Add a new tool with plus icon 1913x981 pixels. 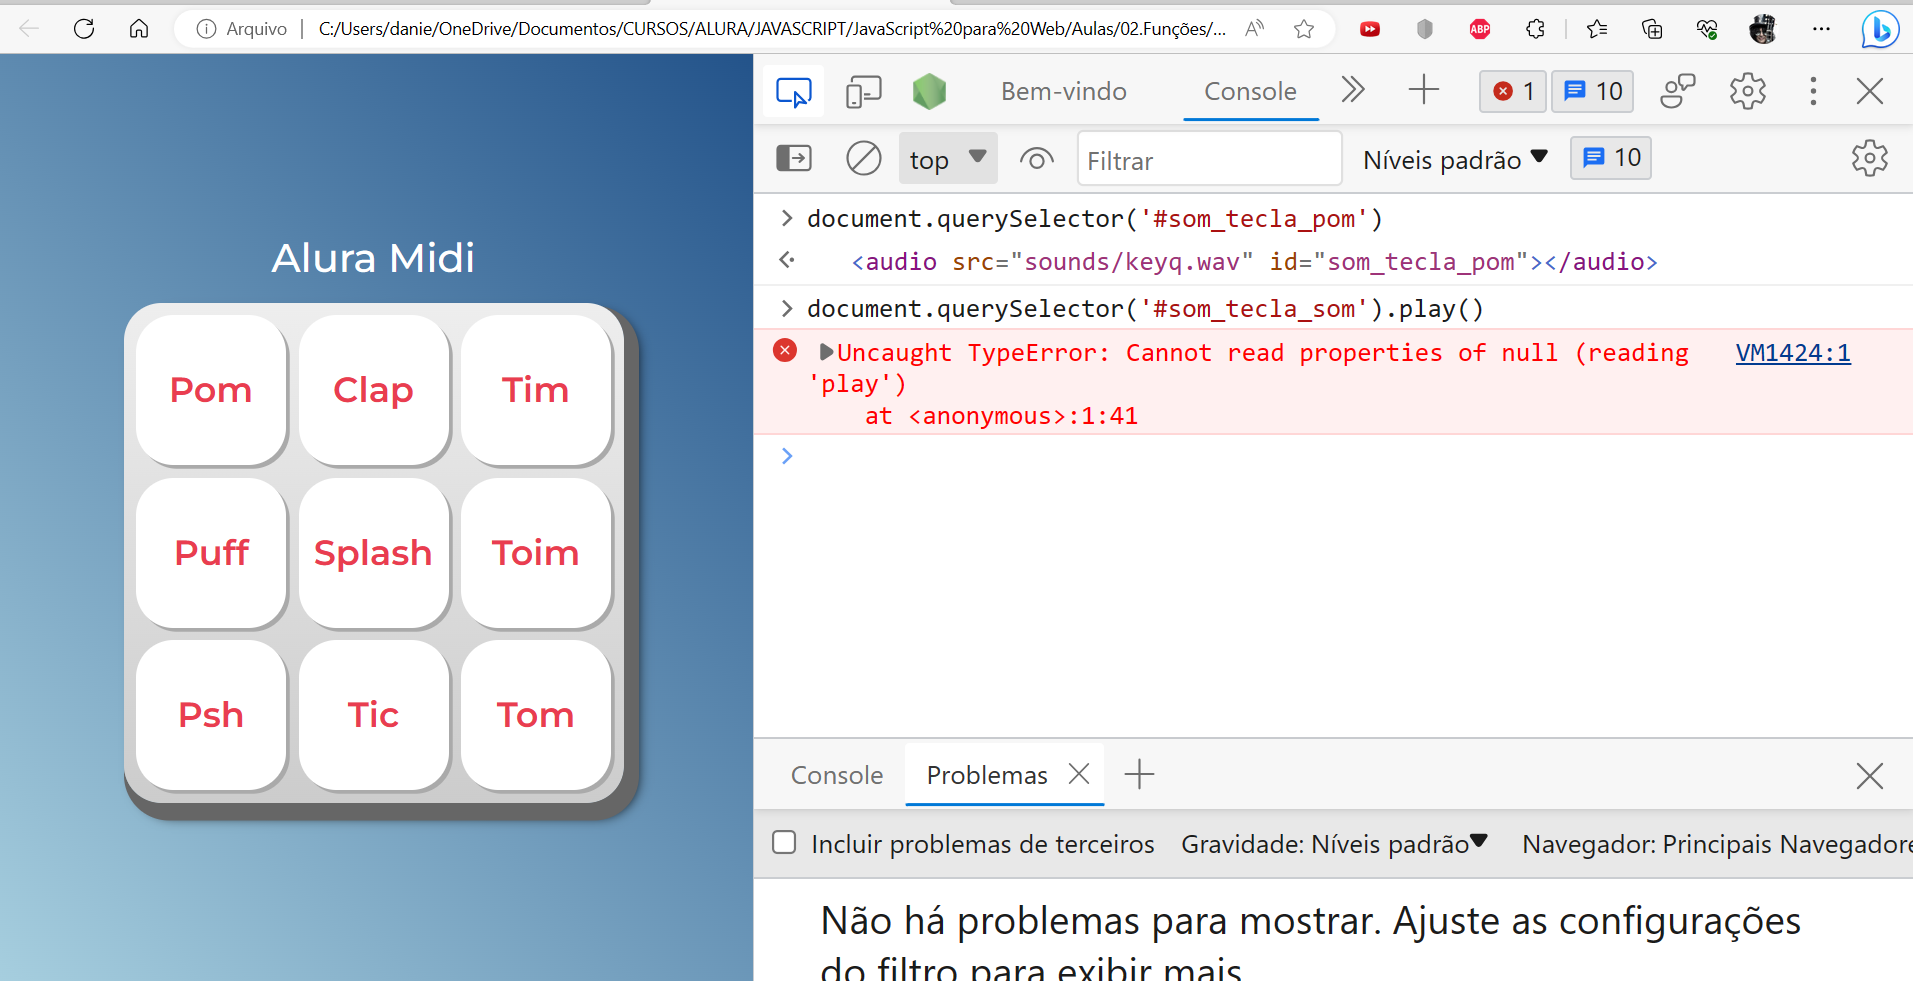1424,90
